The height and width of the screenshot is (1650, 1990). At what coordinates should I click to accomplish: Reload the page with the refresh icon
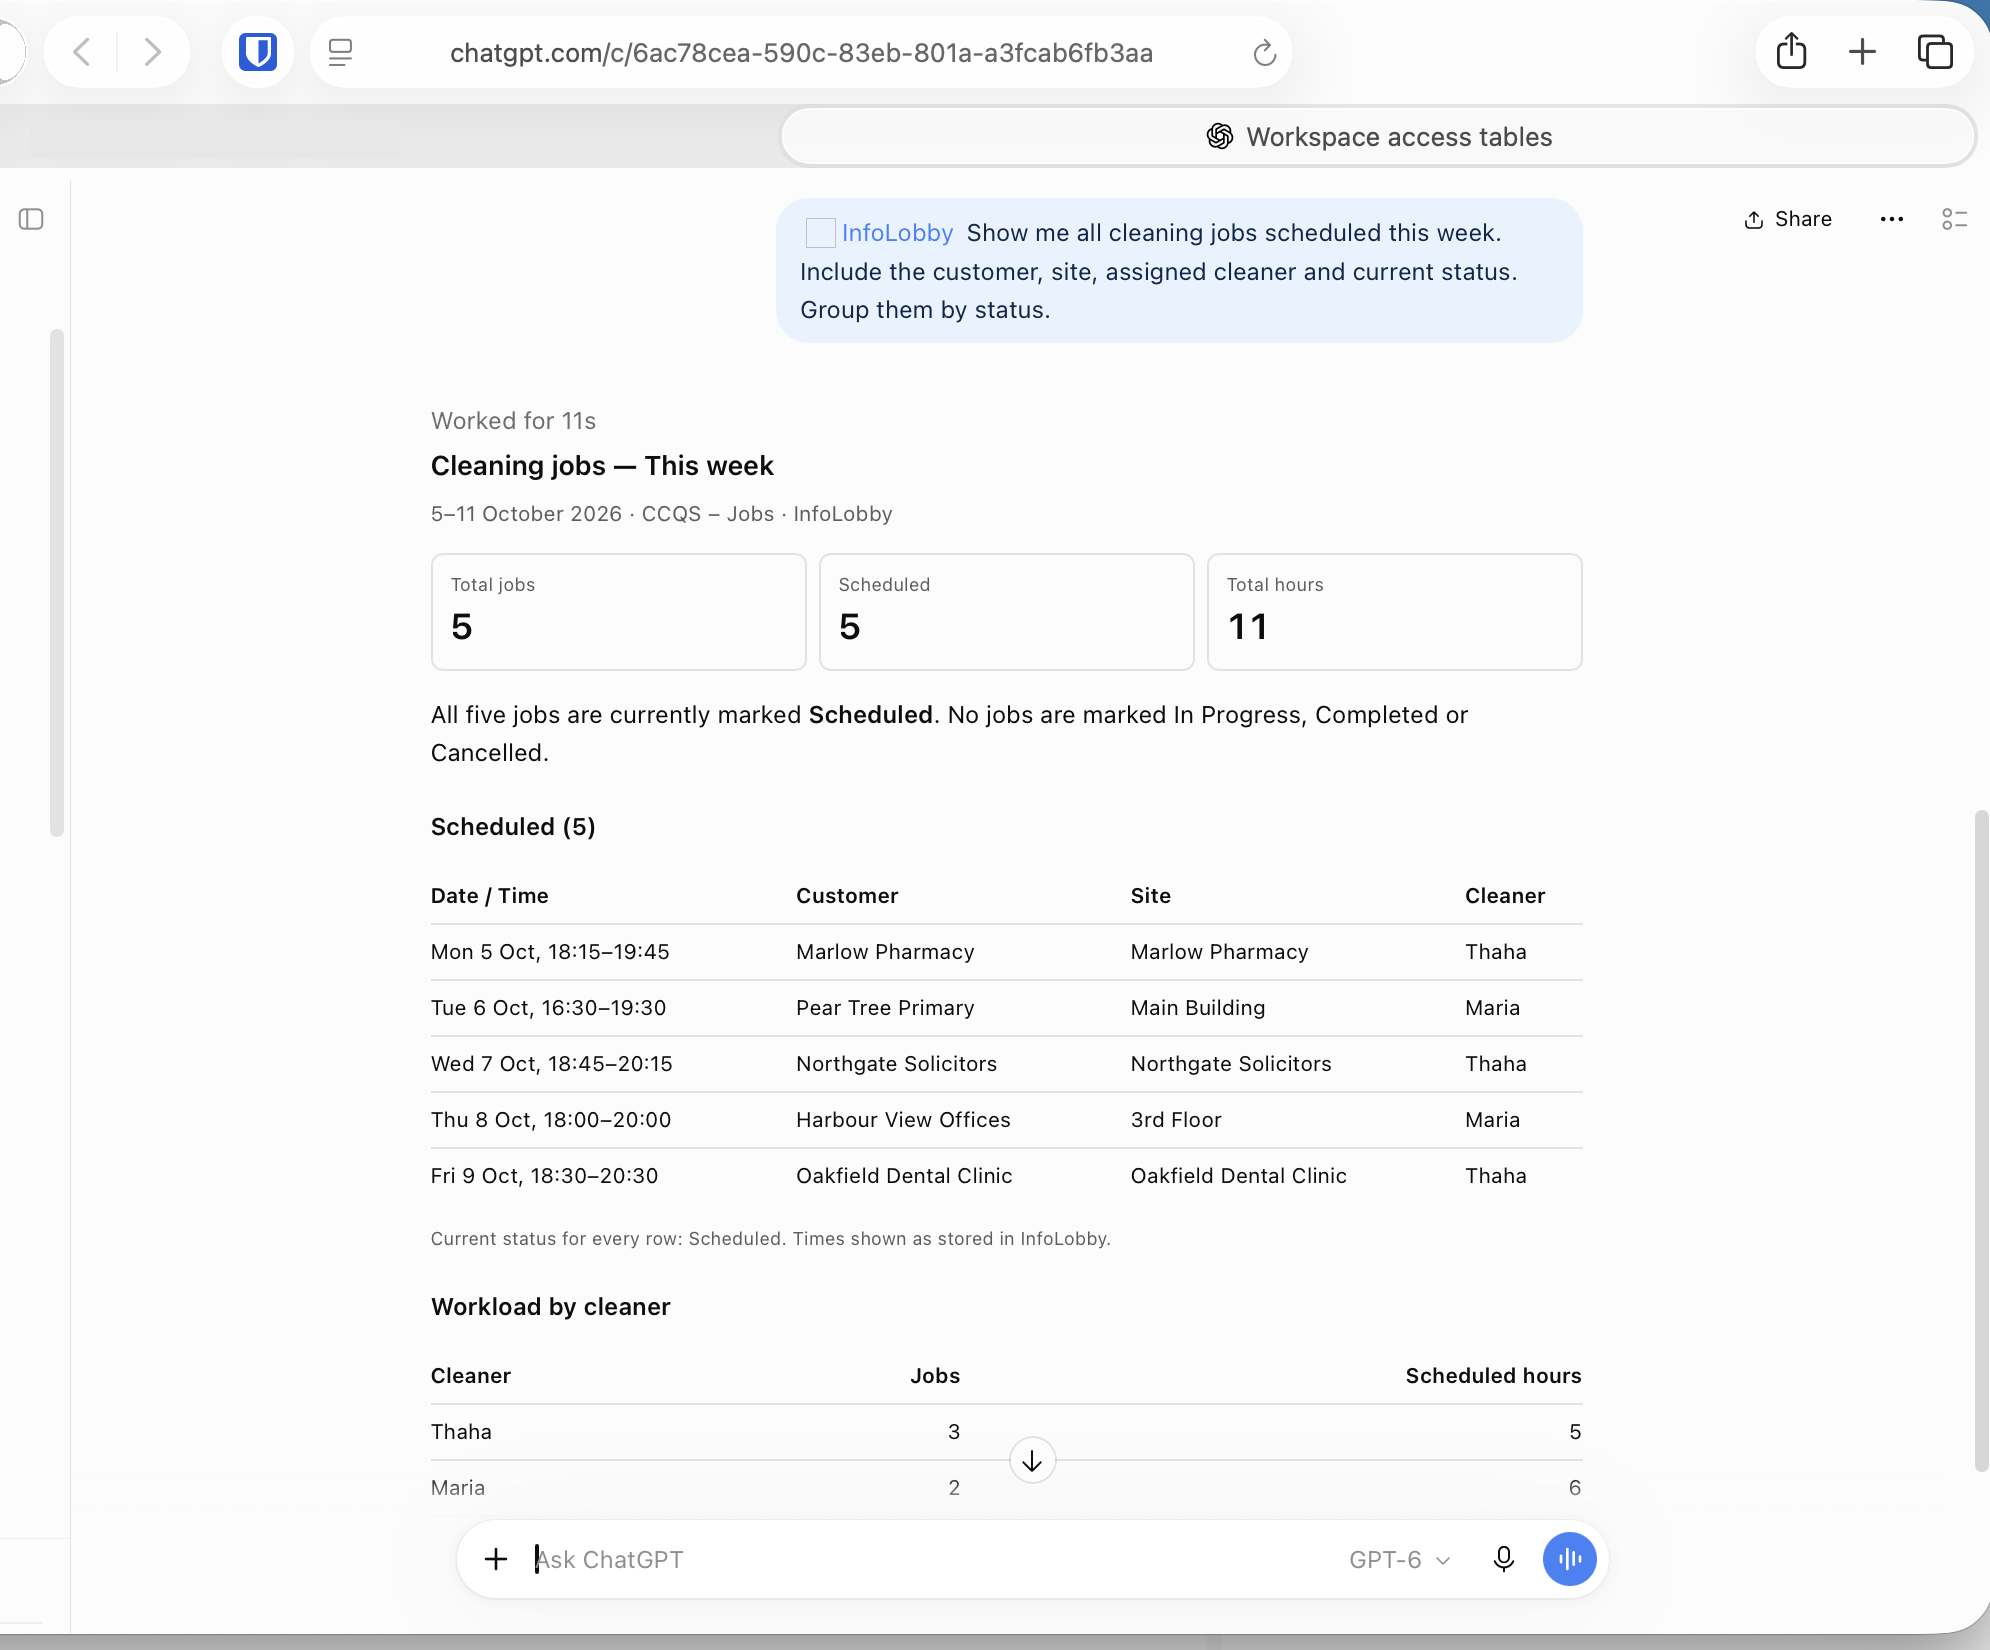pyautogui.click(x=1264, y=53)
